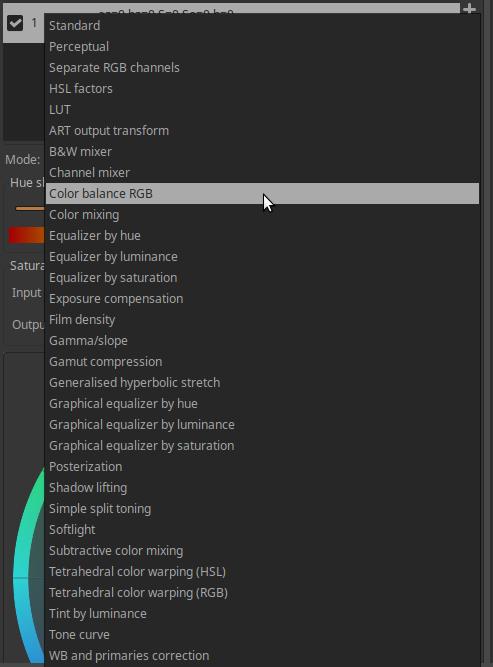This screenshot has width=493, height=667.
Task: Choose Color mixing option
Action: [x=262, y=215]
